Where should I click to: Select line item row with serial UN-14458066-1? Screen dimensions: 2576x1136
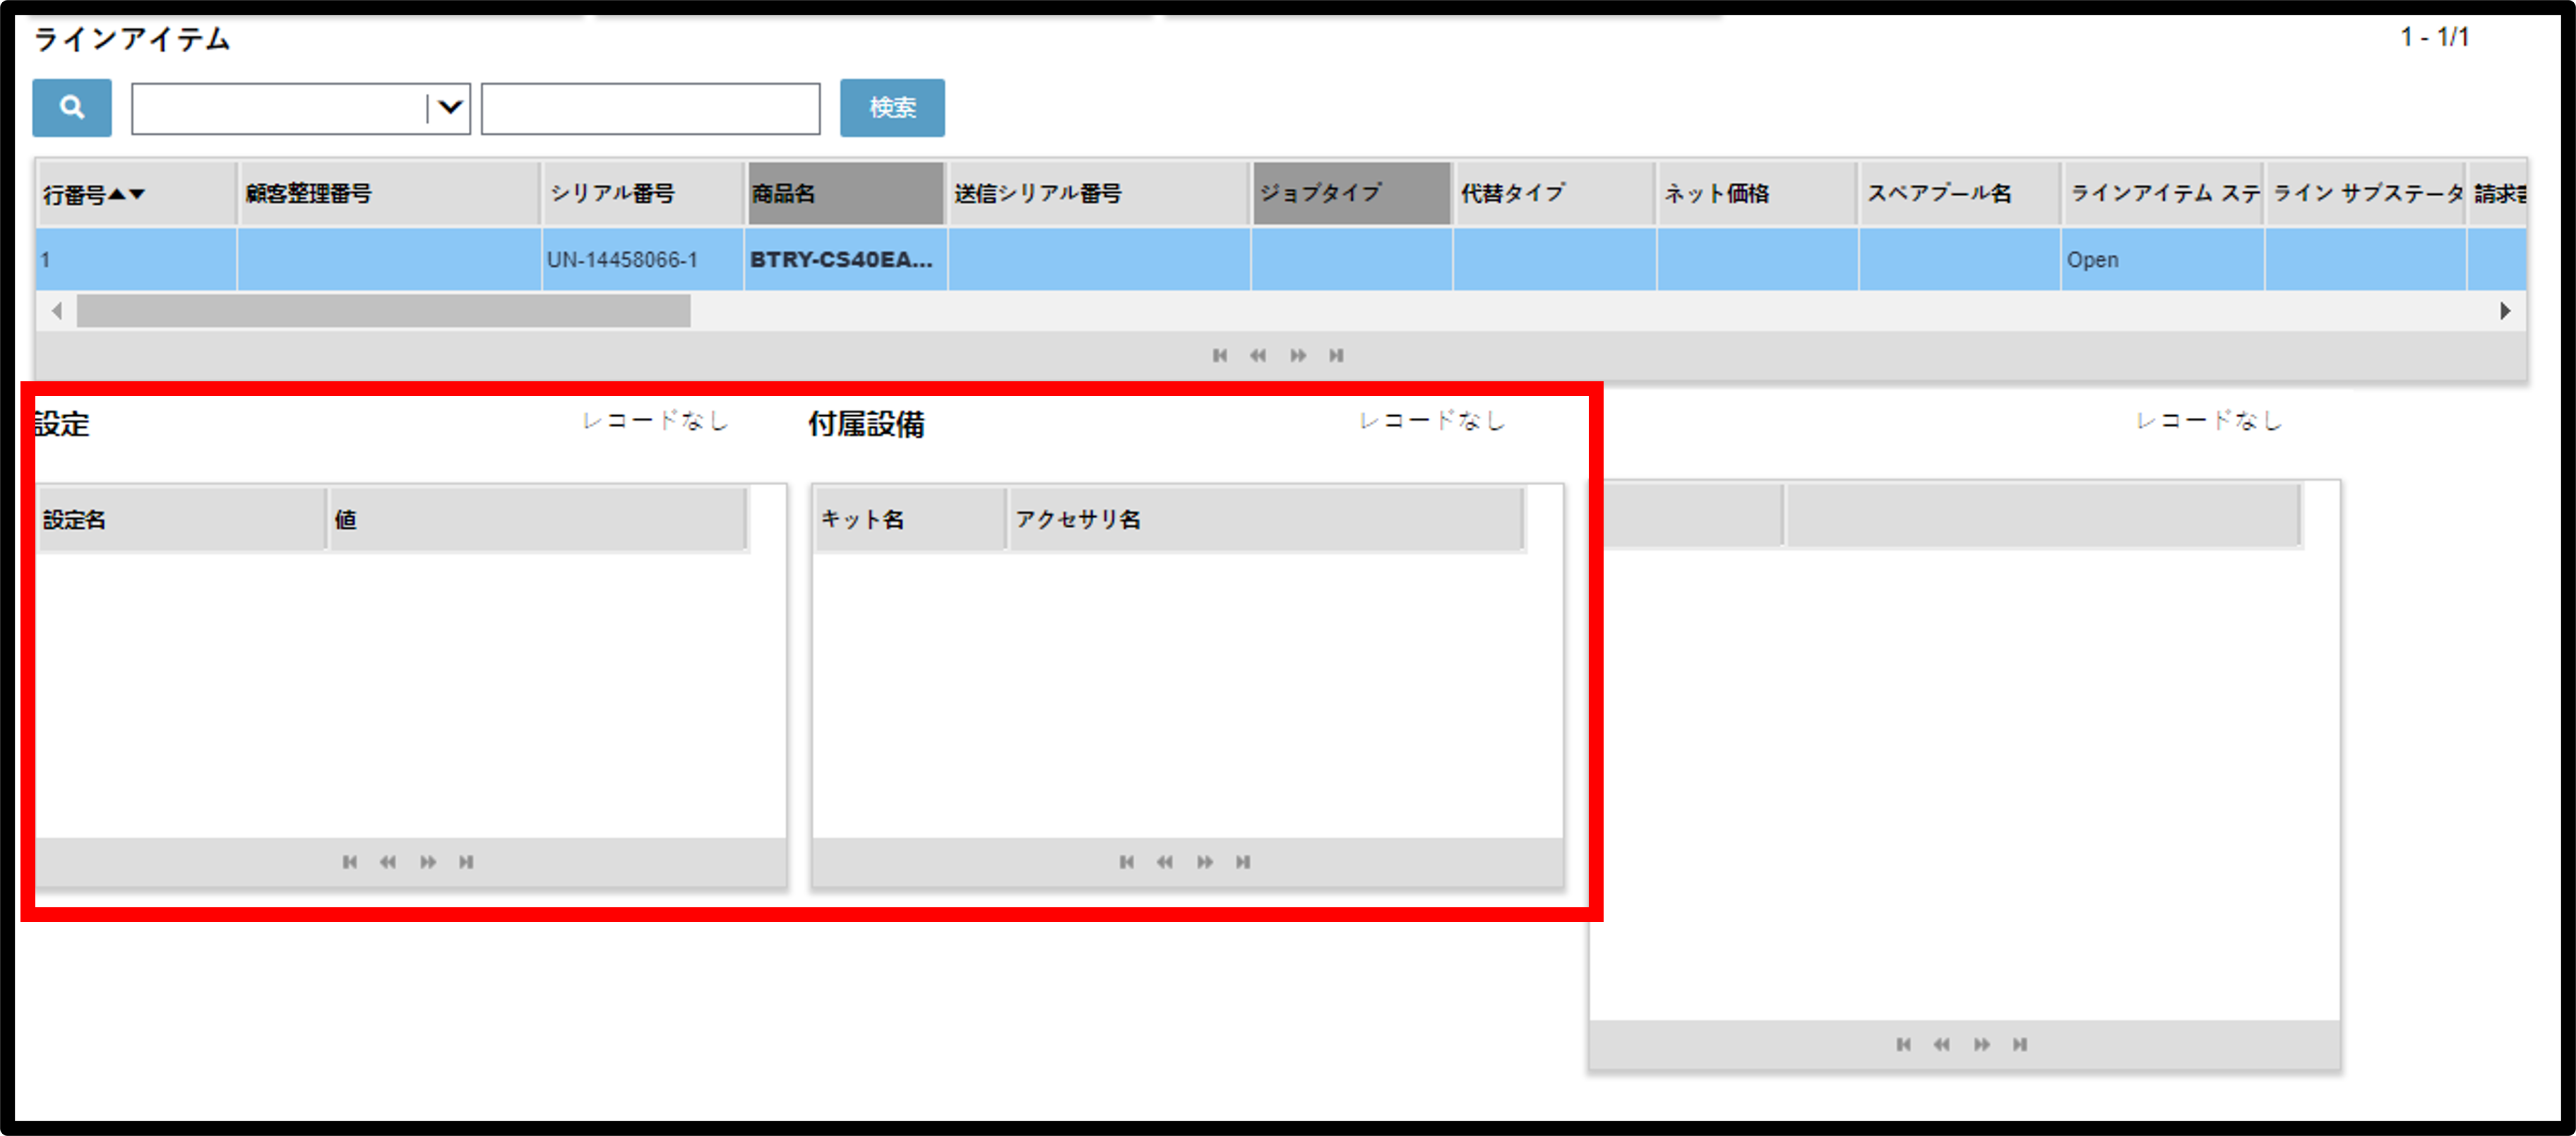tap(1281, 259)
